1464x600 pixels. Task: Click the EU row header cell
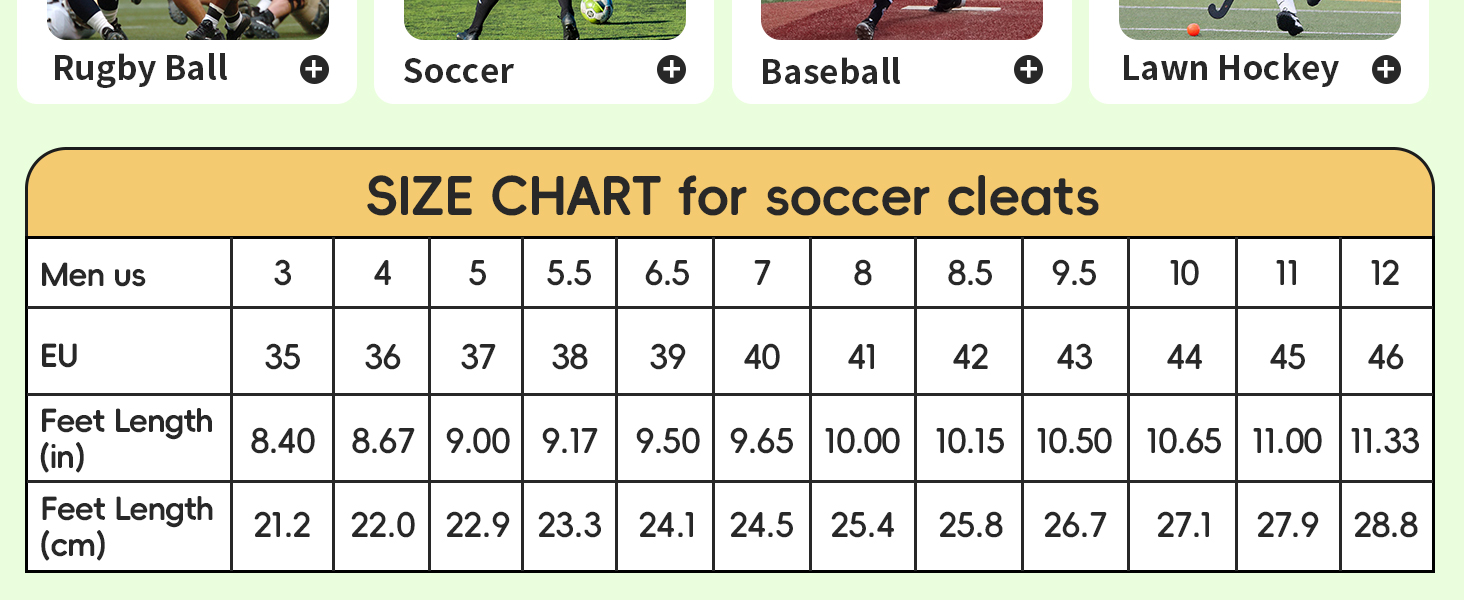[60, 356]
